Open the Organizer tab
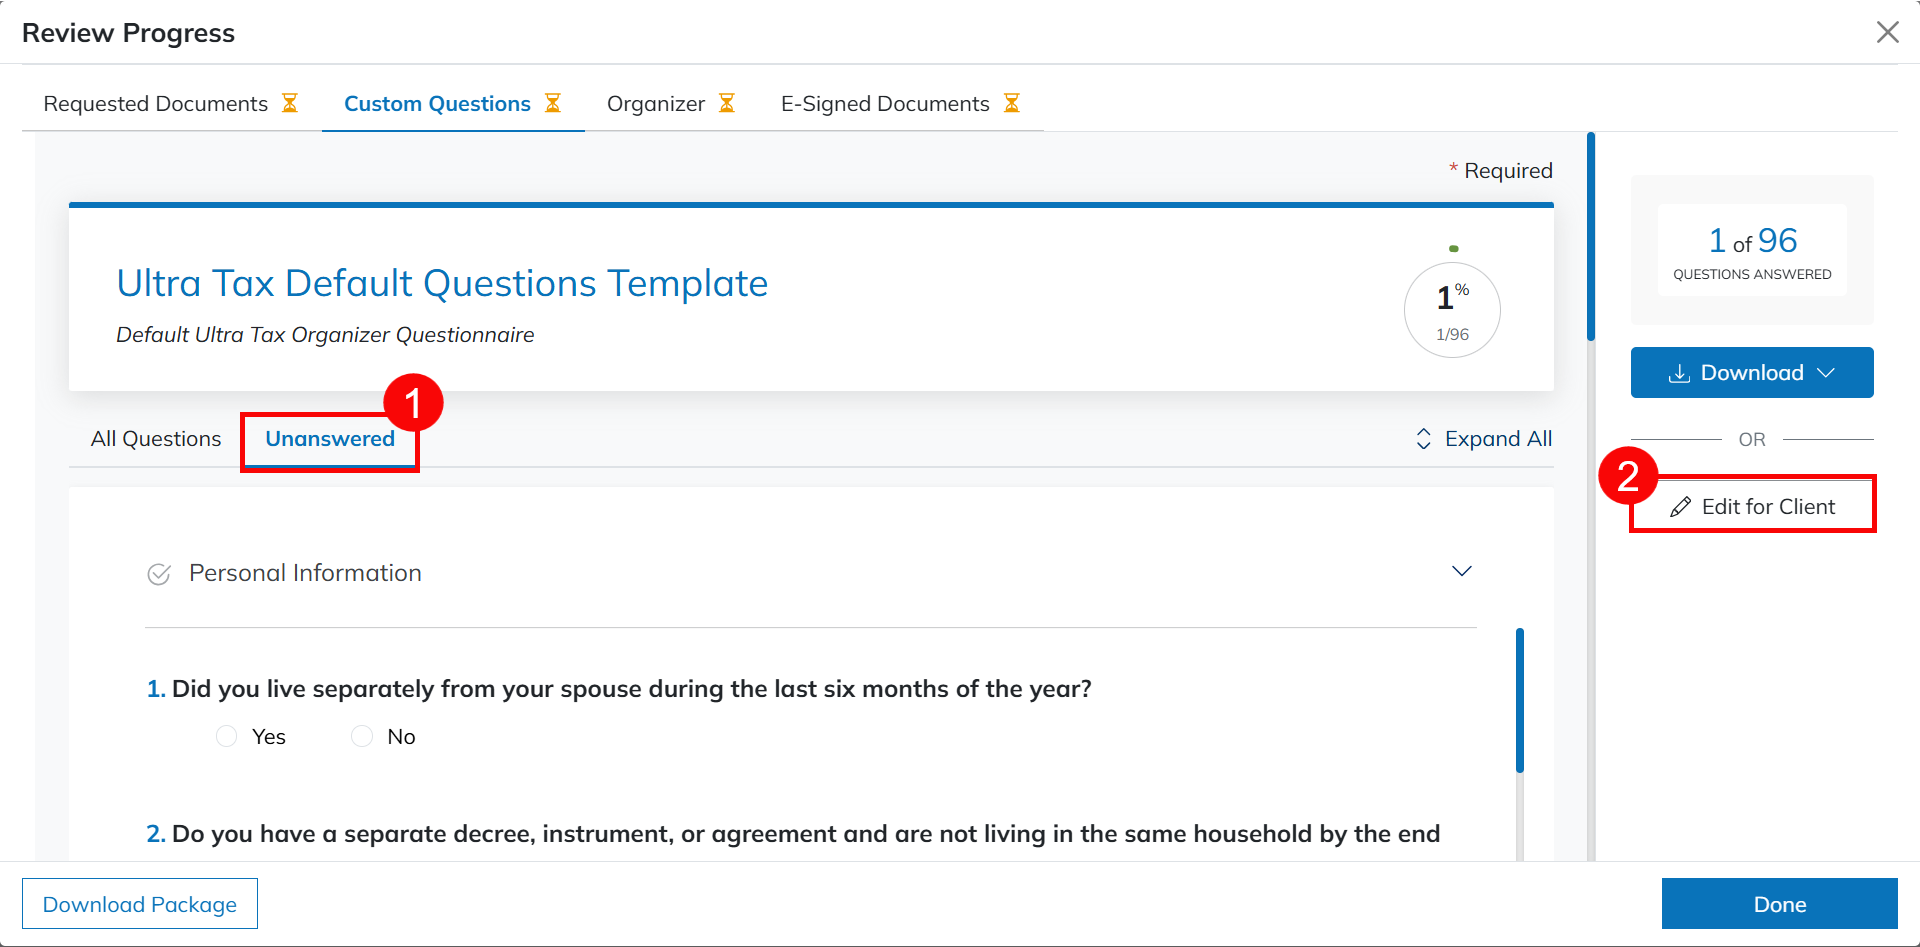This screenshot has height=947, width=1920. pos(656,104)
